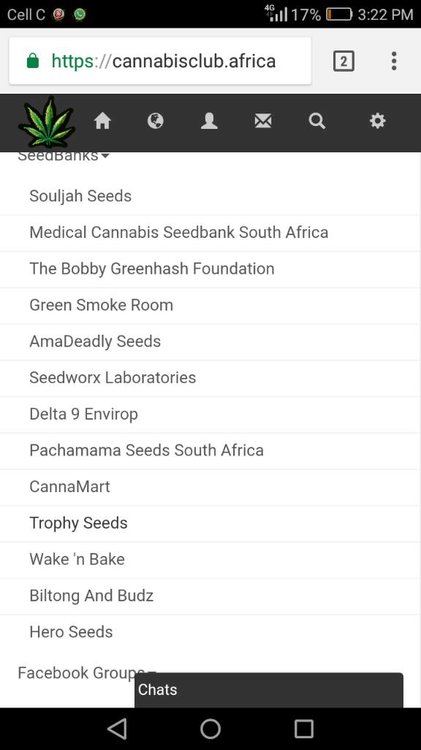The width and height of the screenshot is (421, 750).
Task: Open the user profile icon
Action: point(209,121)
